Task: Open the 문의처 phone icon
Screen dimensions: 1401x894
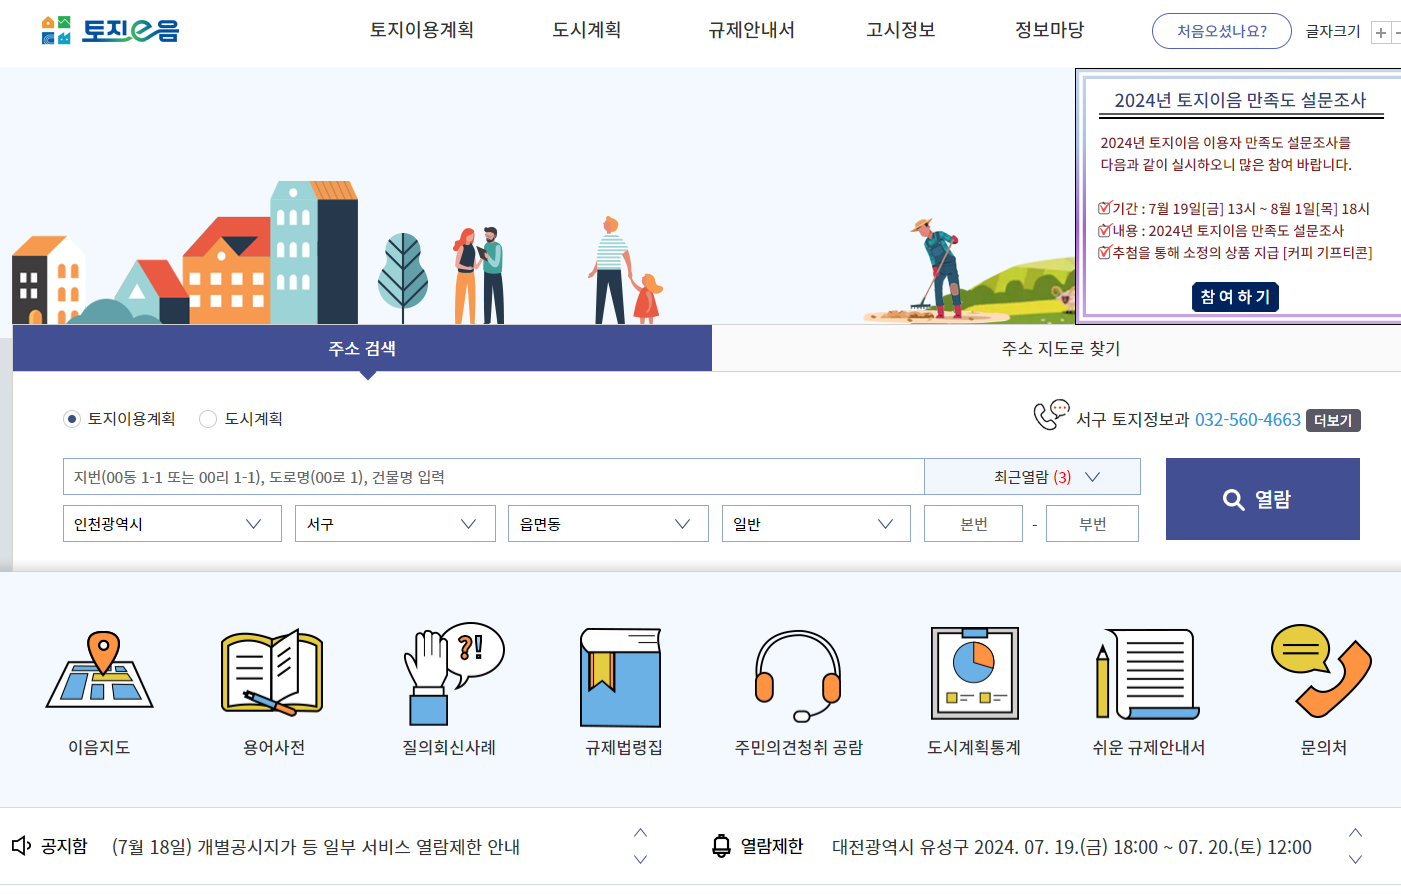Action: click(1321, 671)
